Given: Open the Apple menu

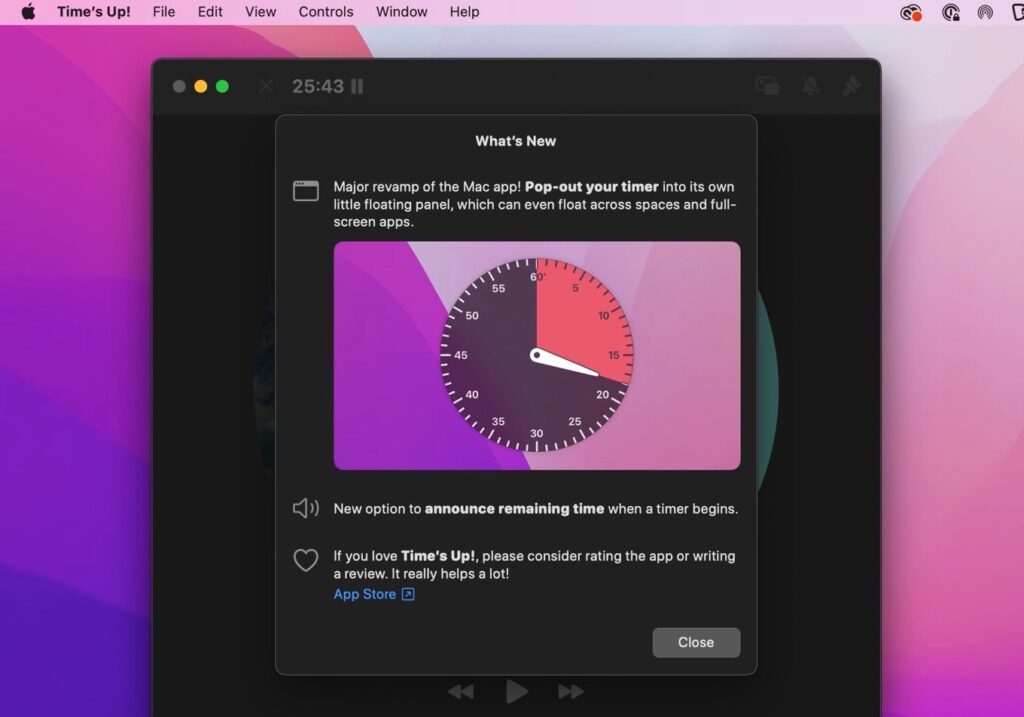Looking at the screenshot, I should 28,12.
